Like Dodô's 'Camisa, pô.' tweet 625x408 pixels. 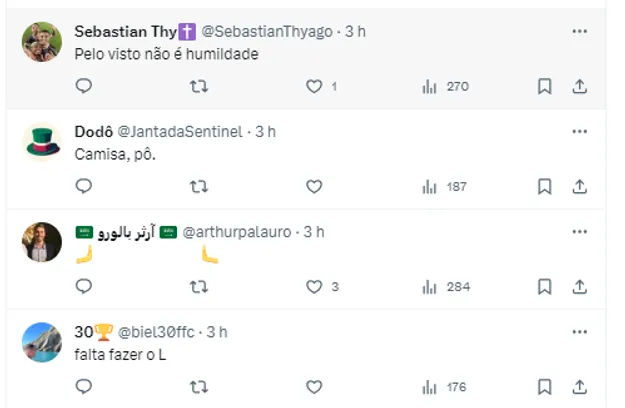click(314, 186)
